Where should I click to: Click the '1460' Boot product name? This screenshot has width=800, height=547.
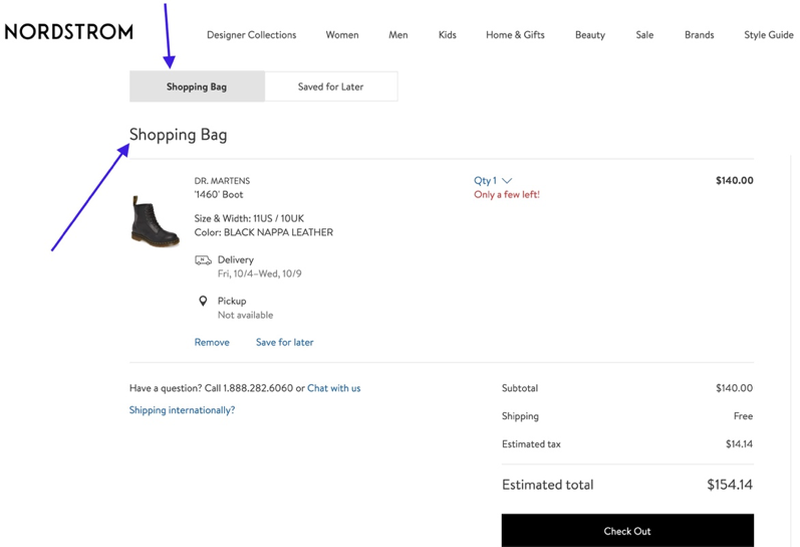coord(218,194)
